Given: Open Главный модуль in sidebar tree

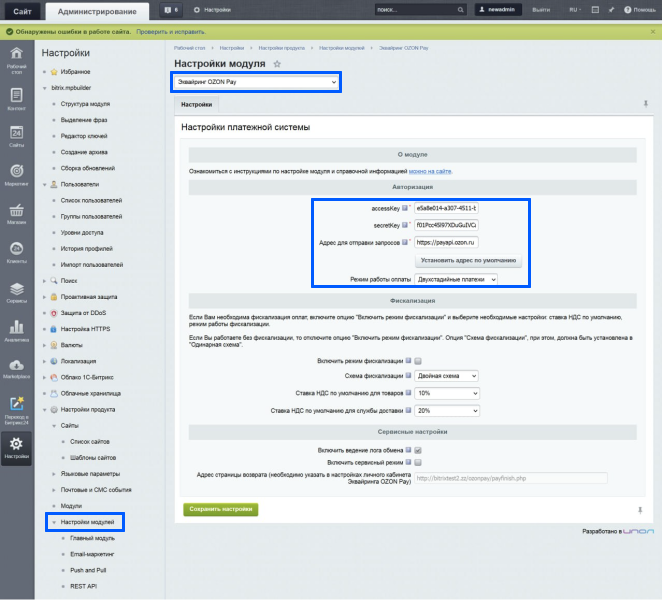Looking at the screenshot, I should pyautogui.click(x=92, y=538).
